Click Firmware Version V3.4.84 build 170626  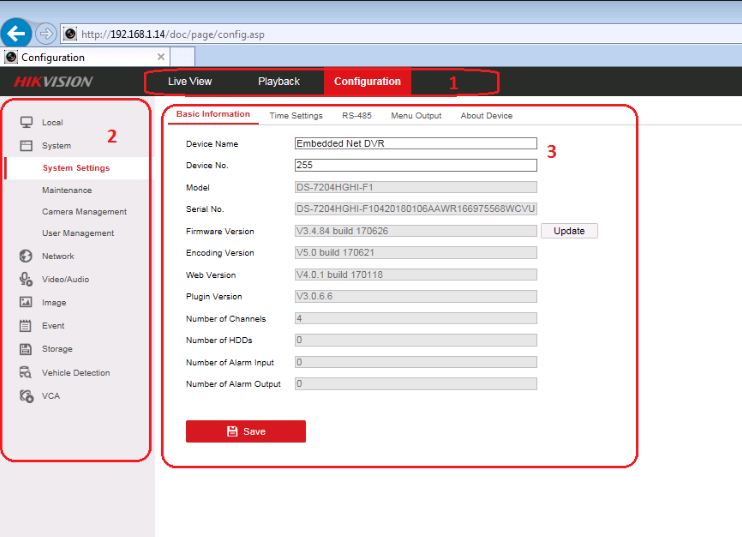(415, 231)
